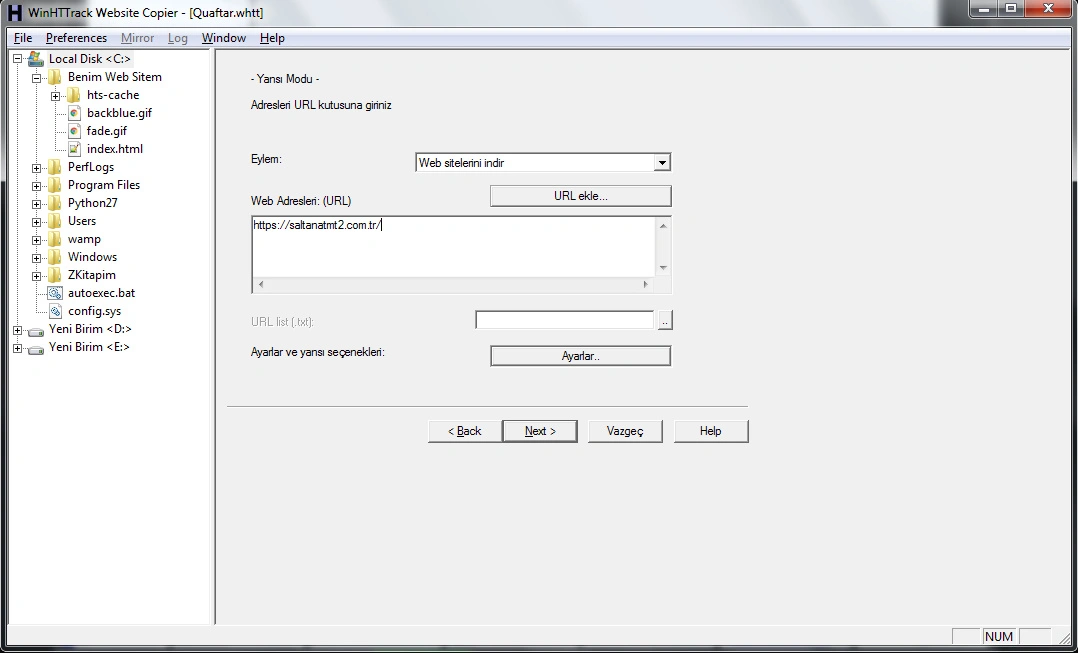Click the WinHTTrack title bar logo icon
1078x653 pixels.
tap(14, 12)
